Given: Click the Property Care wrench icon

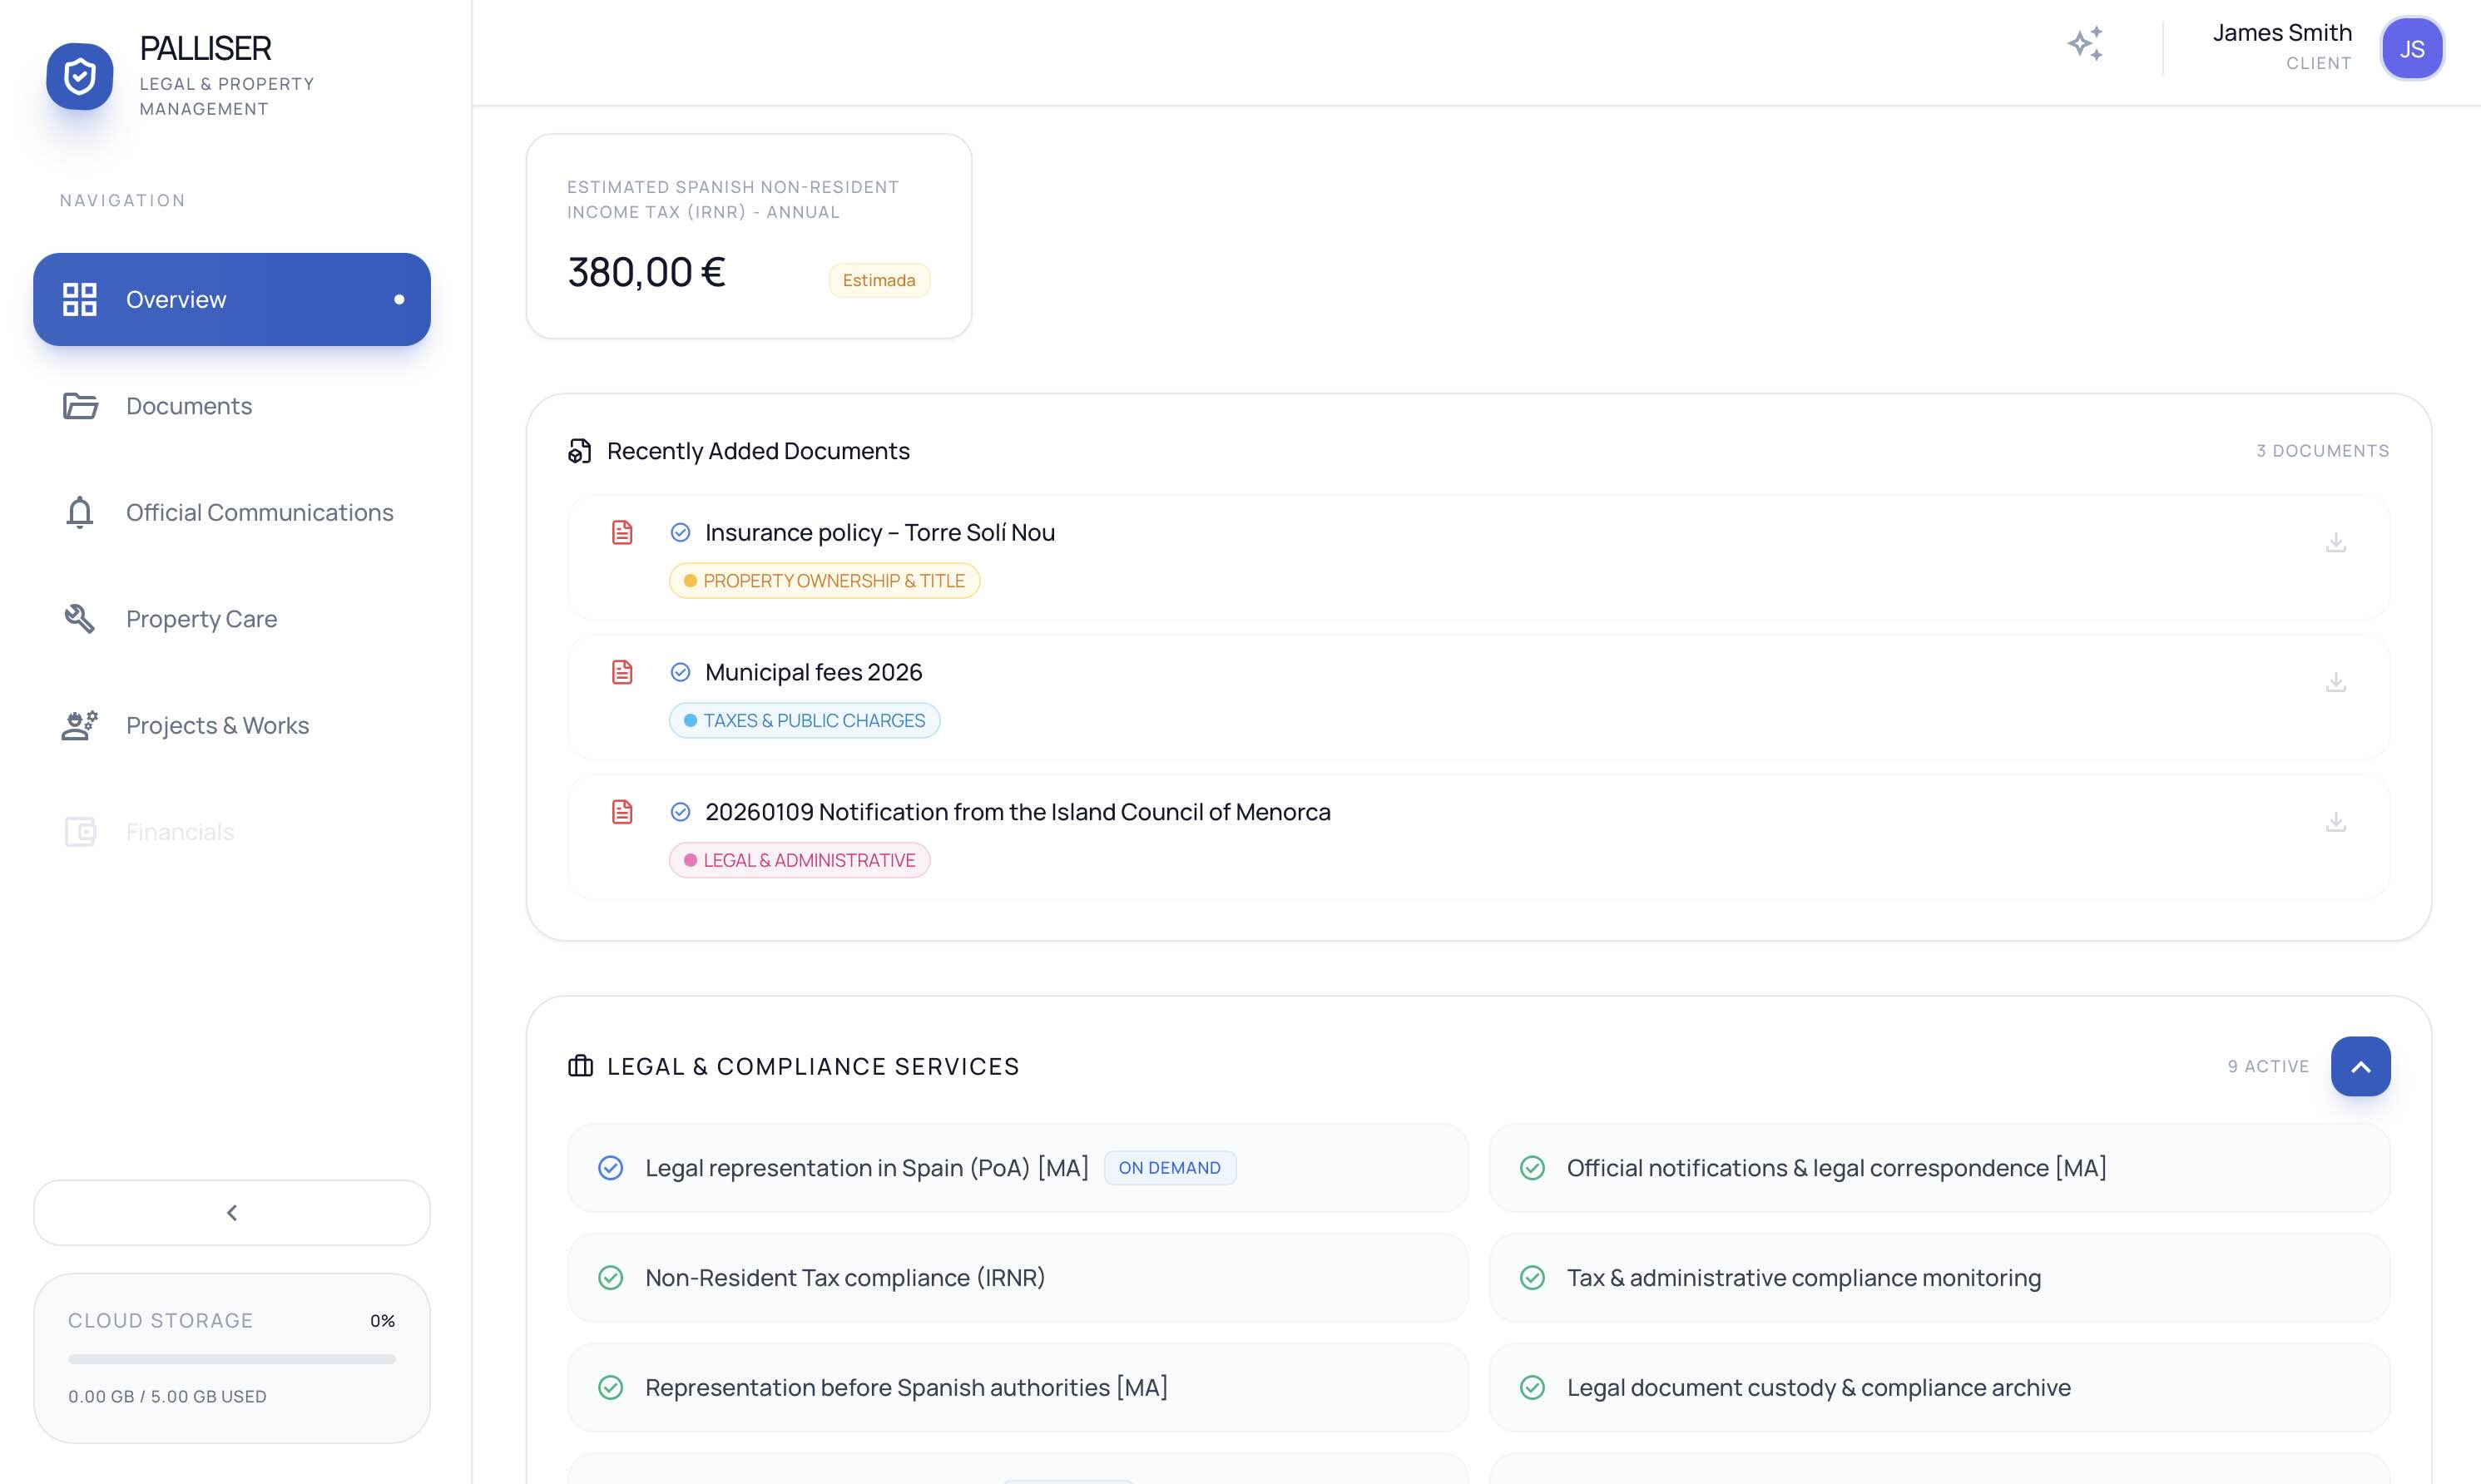Looking at the screenshot, I should click(80, 619).
